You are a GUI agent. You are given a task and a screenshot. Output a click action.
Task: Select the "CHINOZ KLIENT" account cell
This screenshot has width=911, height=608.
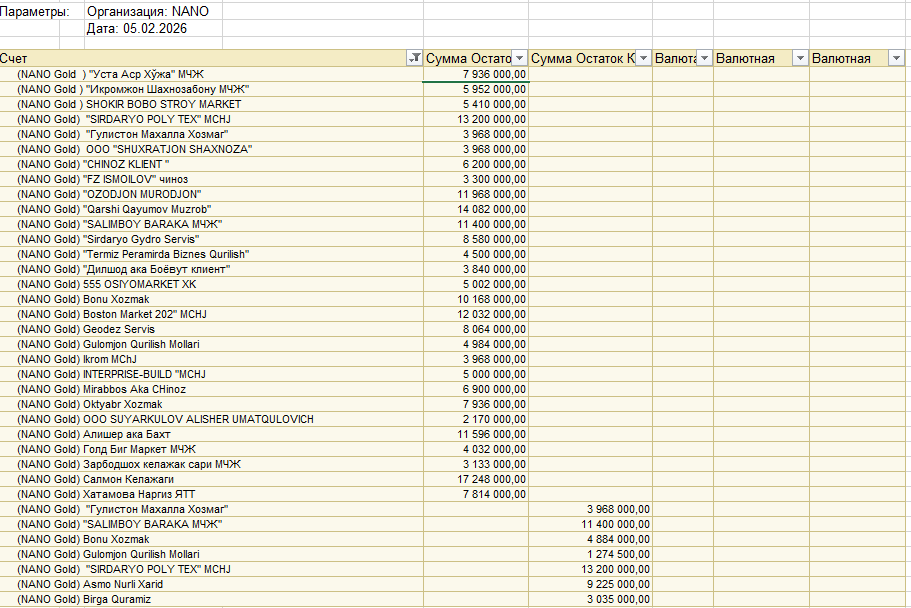tap(211, 164)
